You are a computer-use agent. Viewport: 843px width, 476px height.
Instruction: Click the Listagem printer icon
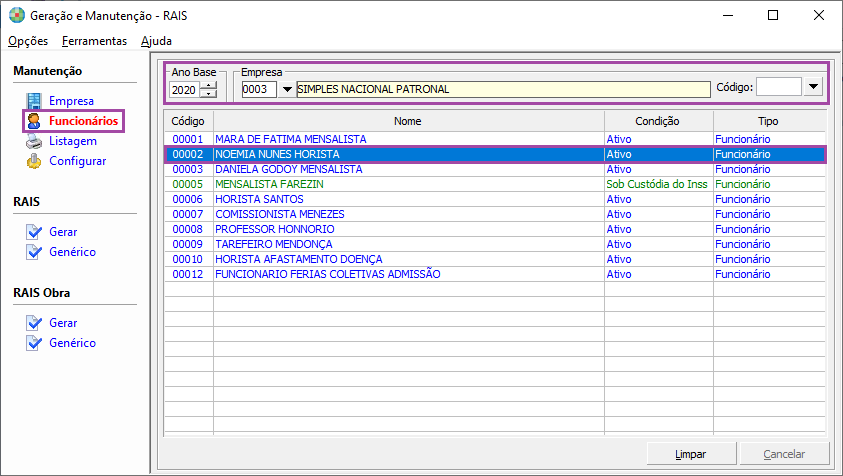[34, 141]
